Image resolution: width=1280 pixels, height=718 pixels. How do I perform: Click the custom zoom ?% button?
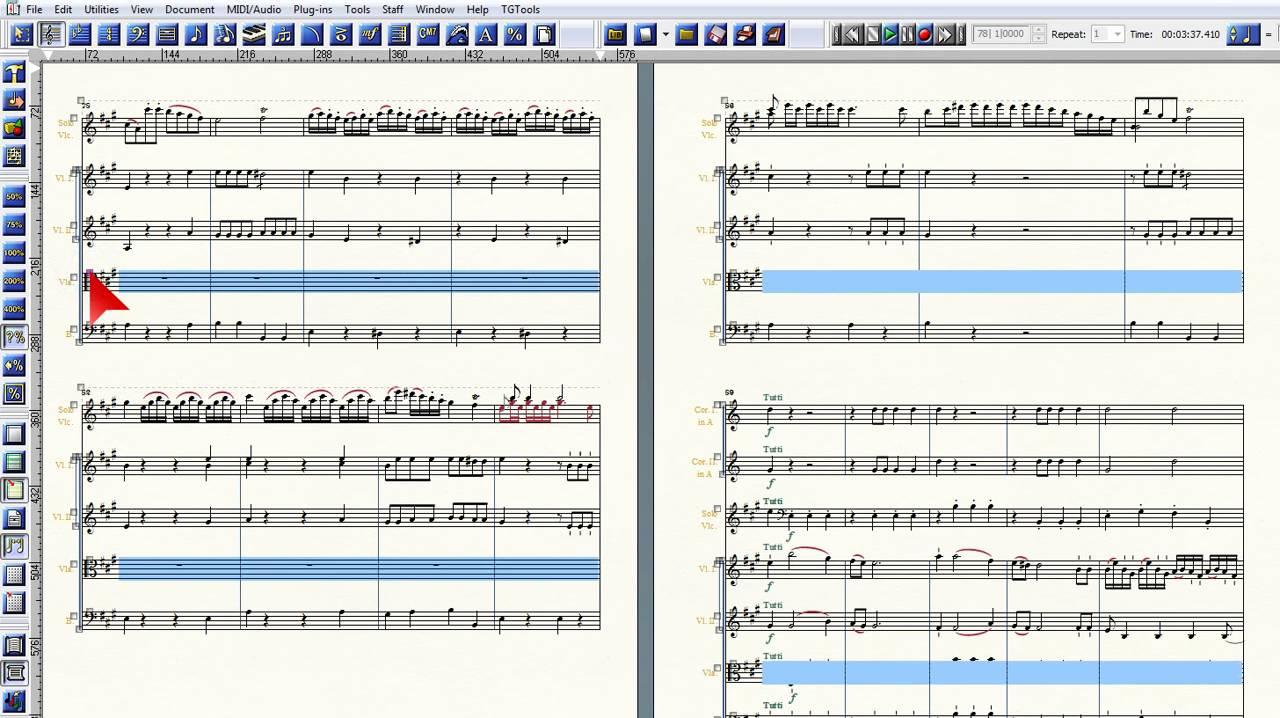tap(14, 337)
